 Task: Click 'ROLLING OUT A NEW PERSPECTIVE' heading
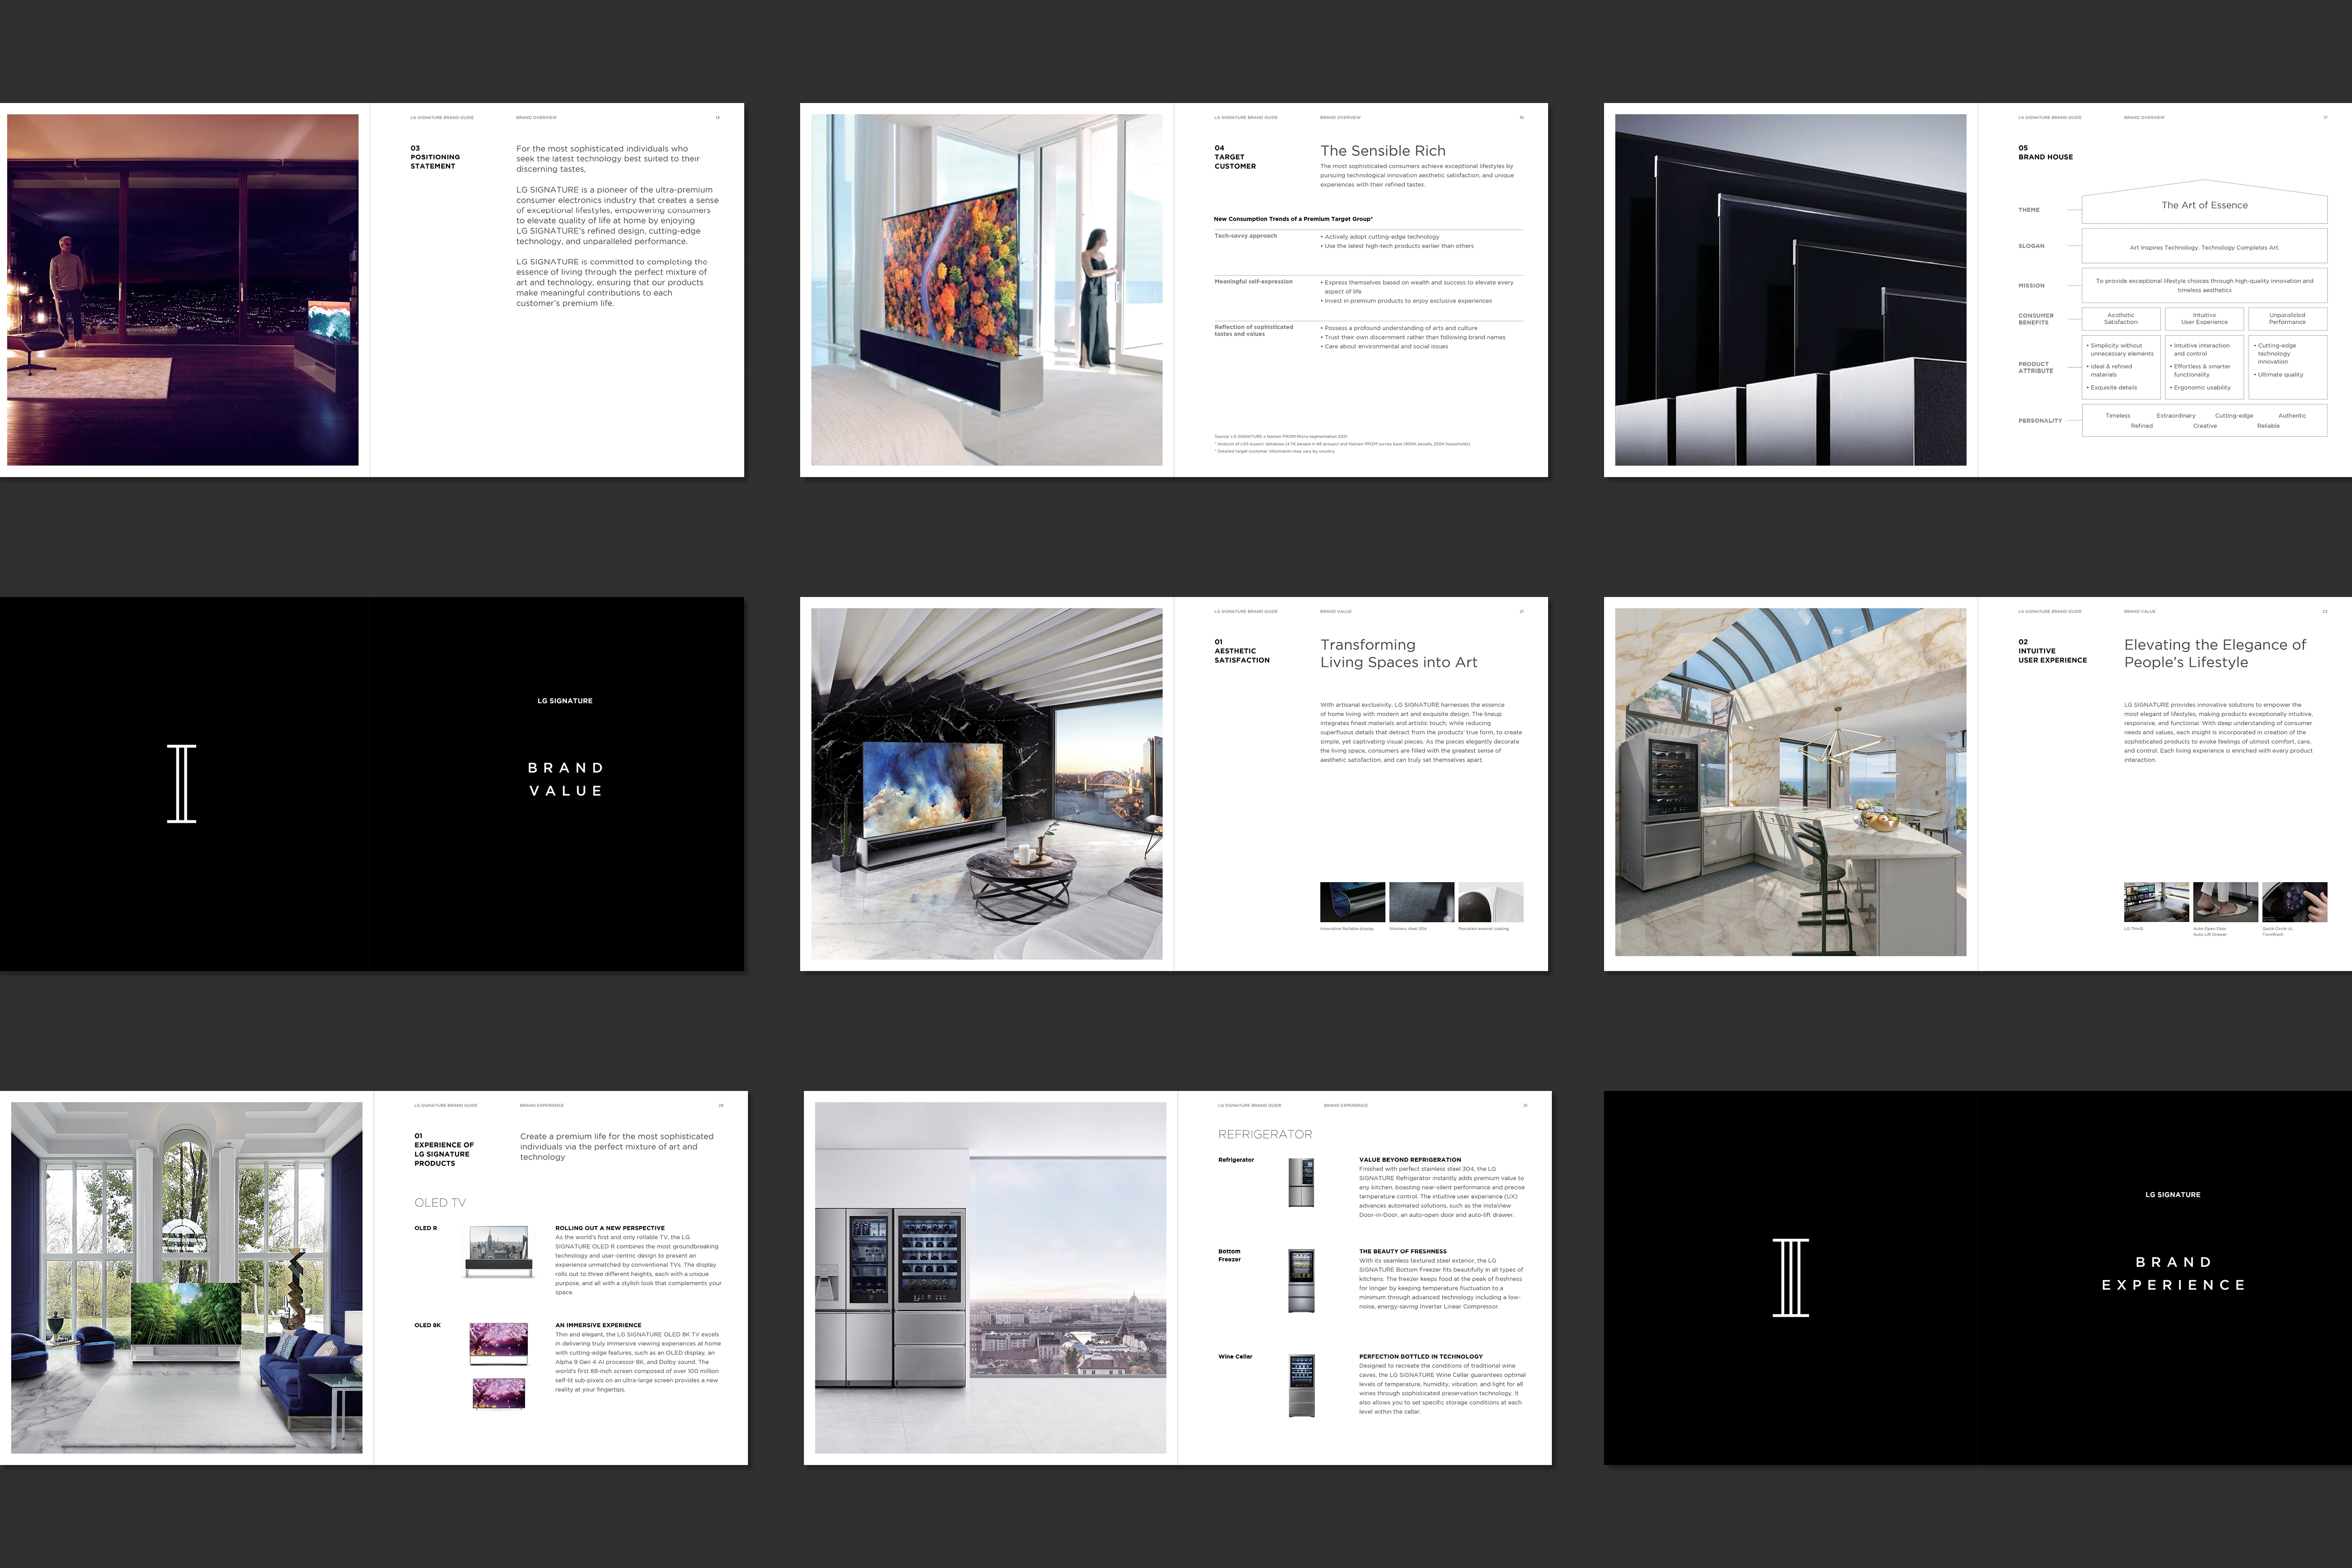pos(610,1228)
